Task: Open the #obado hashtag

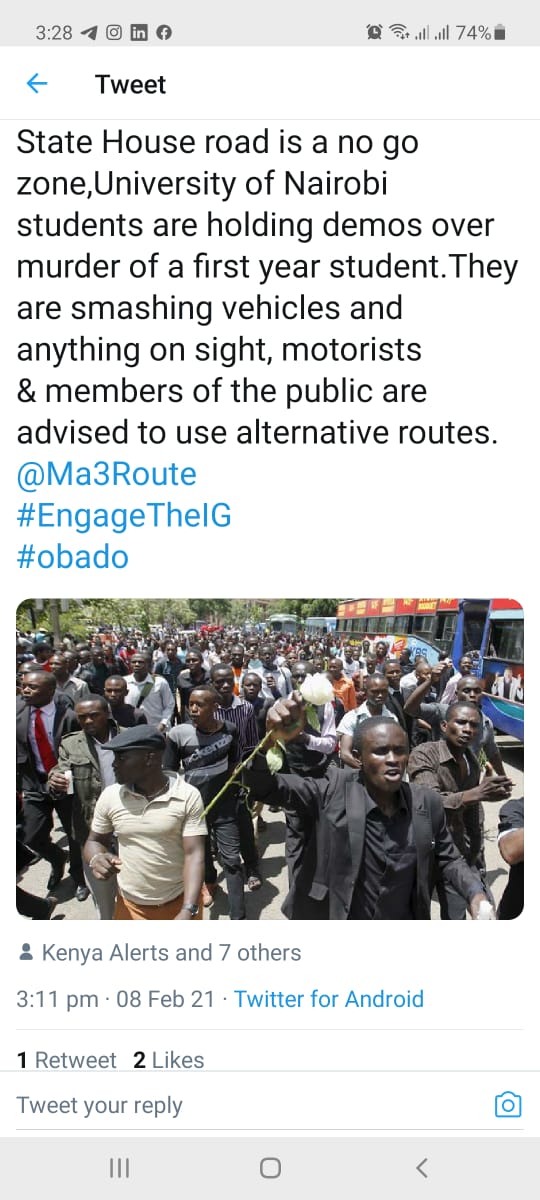Action: click(73, 557)
